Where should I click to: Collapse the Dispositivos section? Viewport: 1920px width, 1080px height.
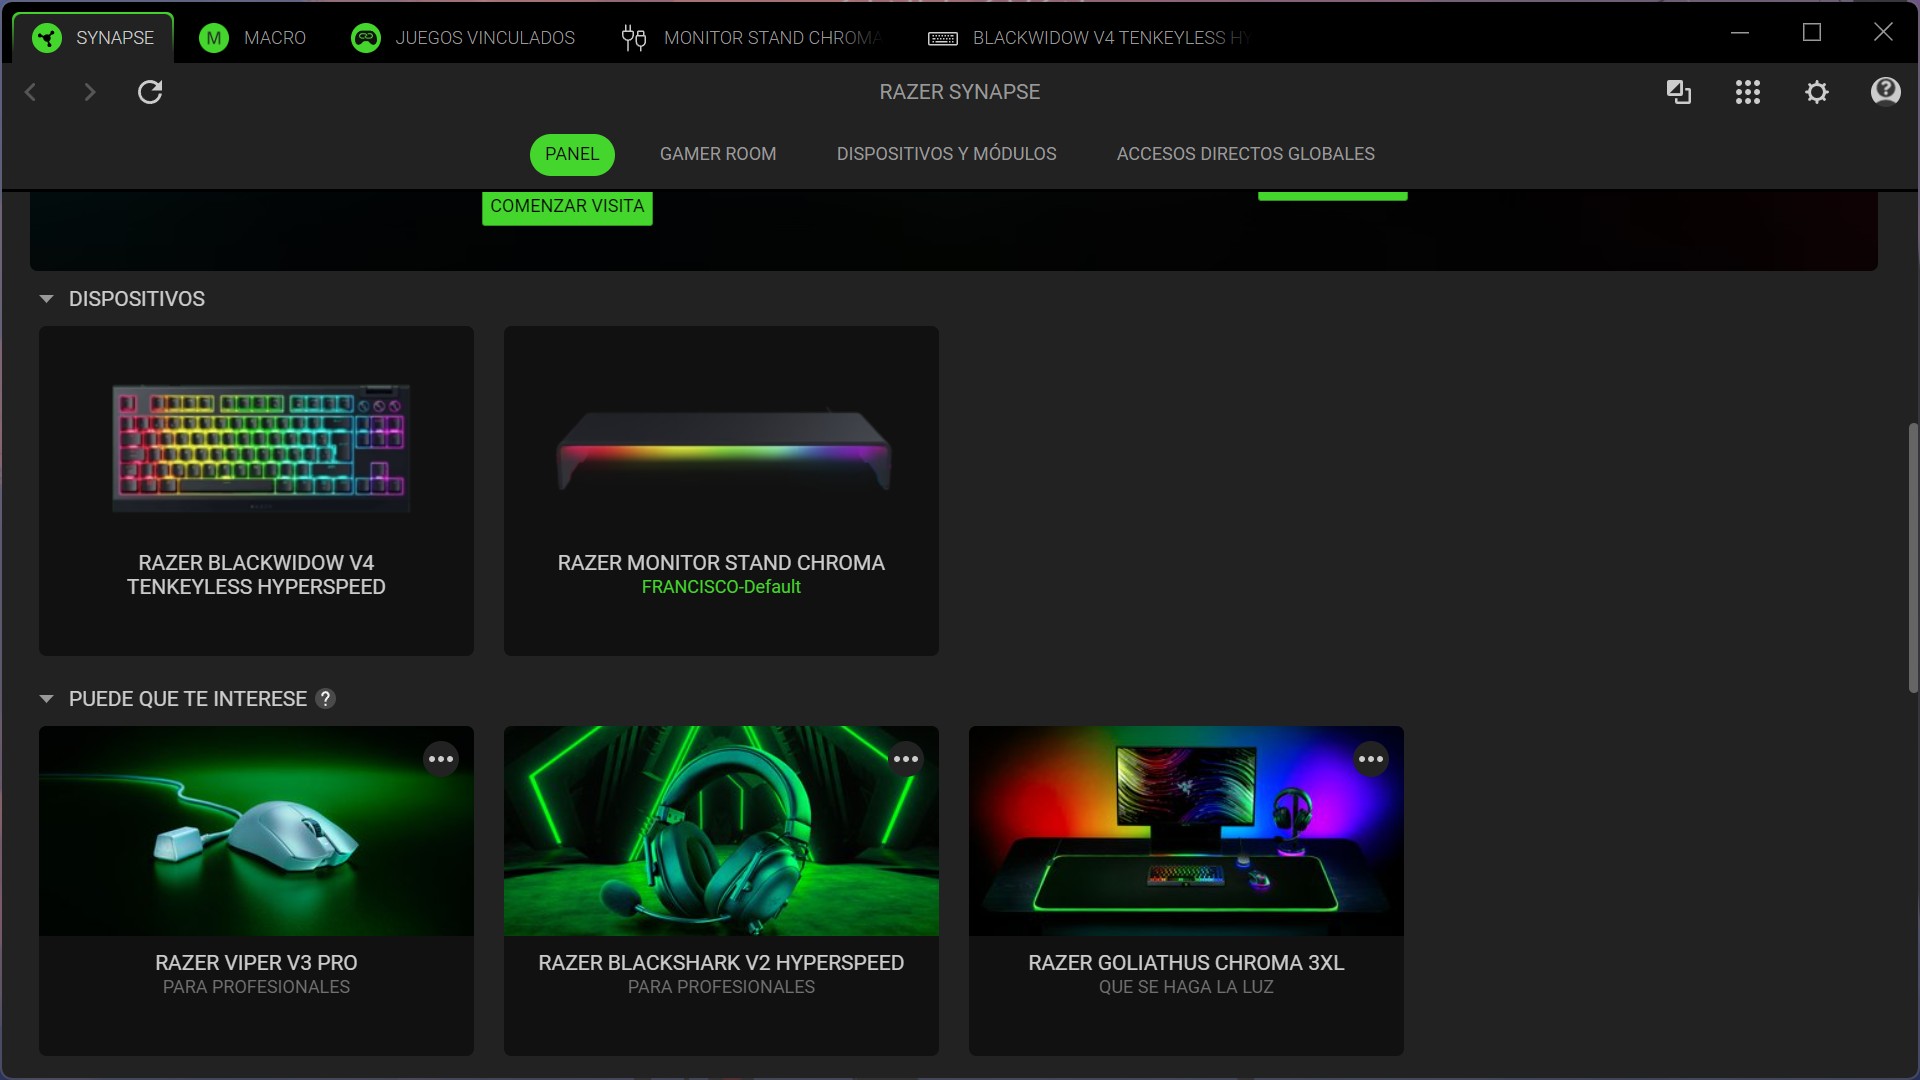(x=46, y=299)
